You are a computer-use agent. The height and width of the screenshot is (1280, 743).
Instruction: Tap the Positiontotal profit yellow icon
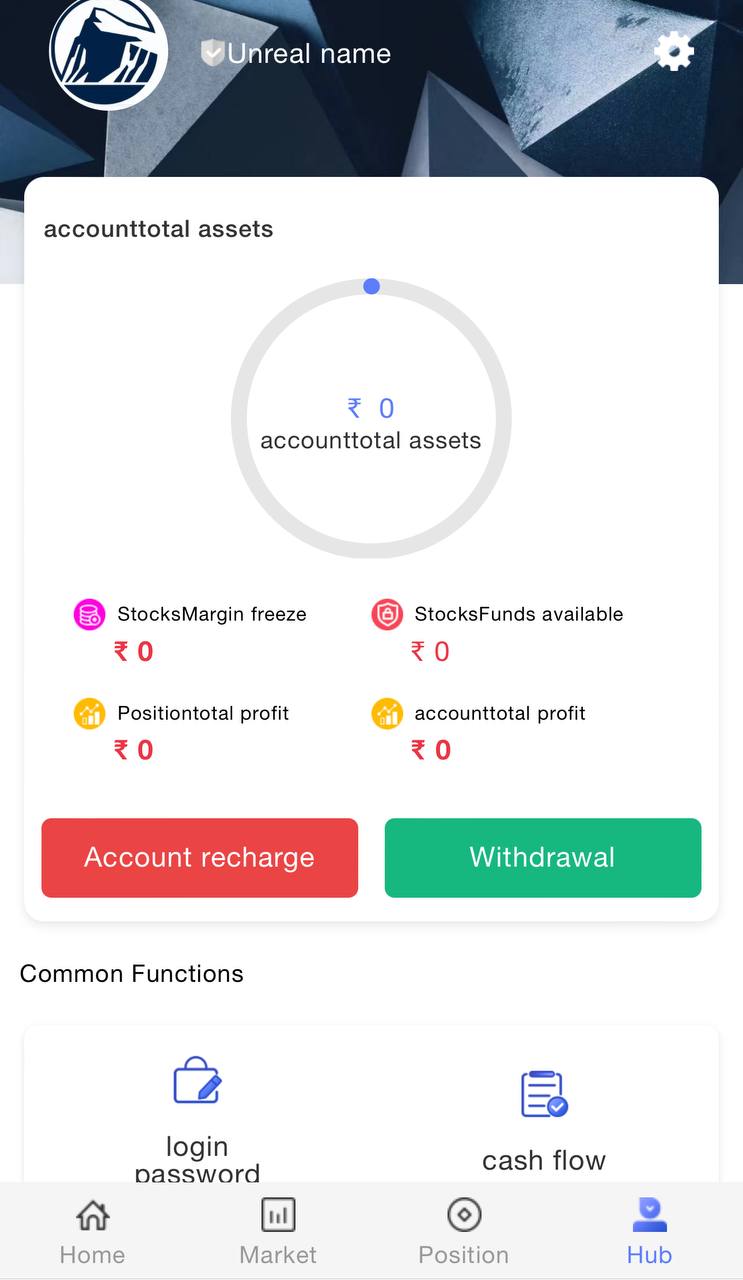[90, 713]
